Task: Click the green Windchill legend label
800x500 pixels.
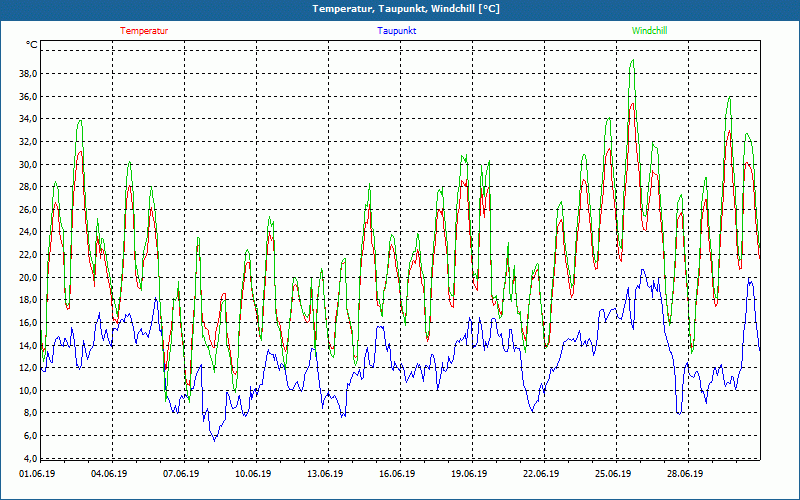Action: pyautogui.click(x=649, y=31)
